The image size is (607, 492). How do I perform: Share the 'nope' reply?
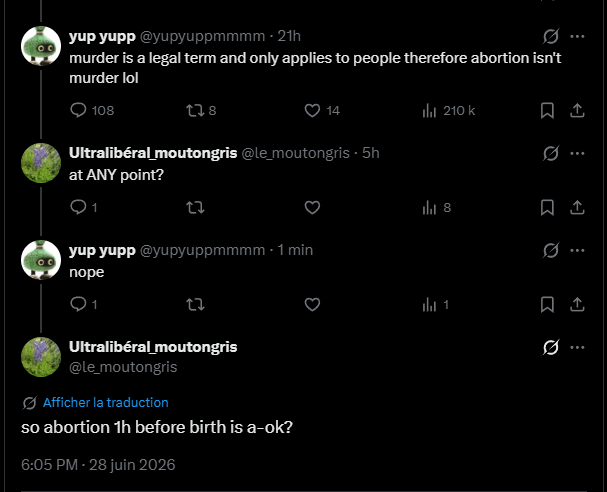(x=577, y=305)
